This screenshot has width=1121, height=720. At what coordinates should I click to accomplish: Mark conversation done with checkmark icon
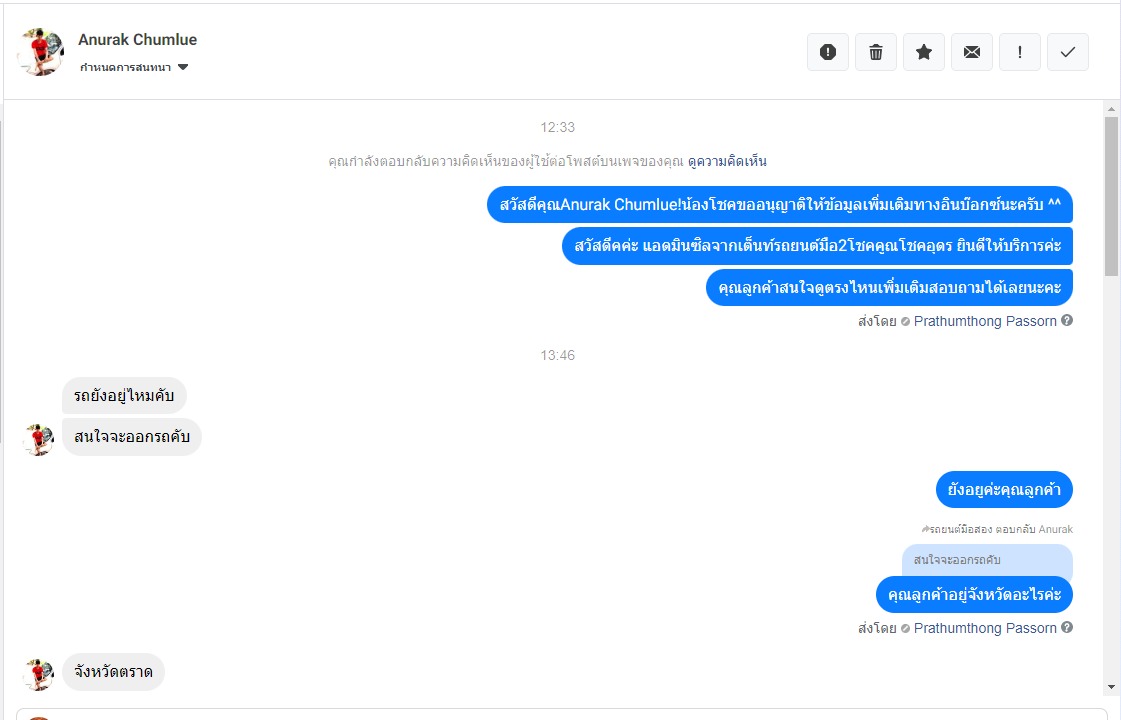pyautogui.click(x=1068, y=52)
